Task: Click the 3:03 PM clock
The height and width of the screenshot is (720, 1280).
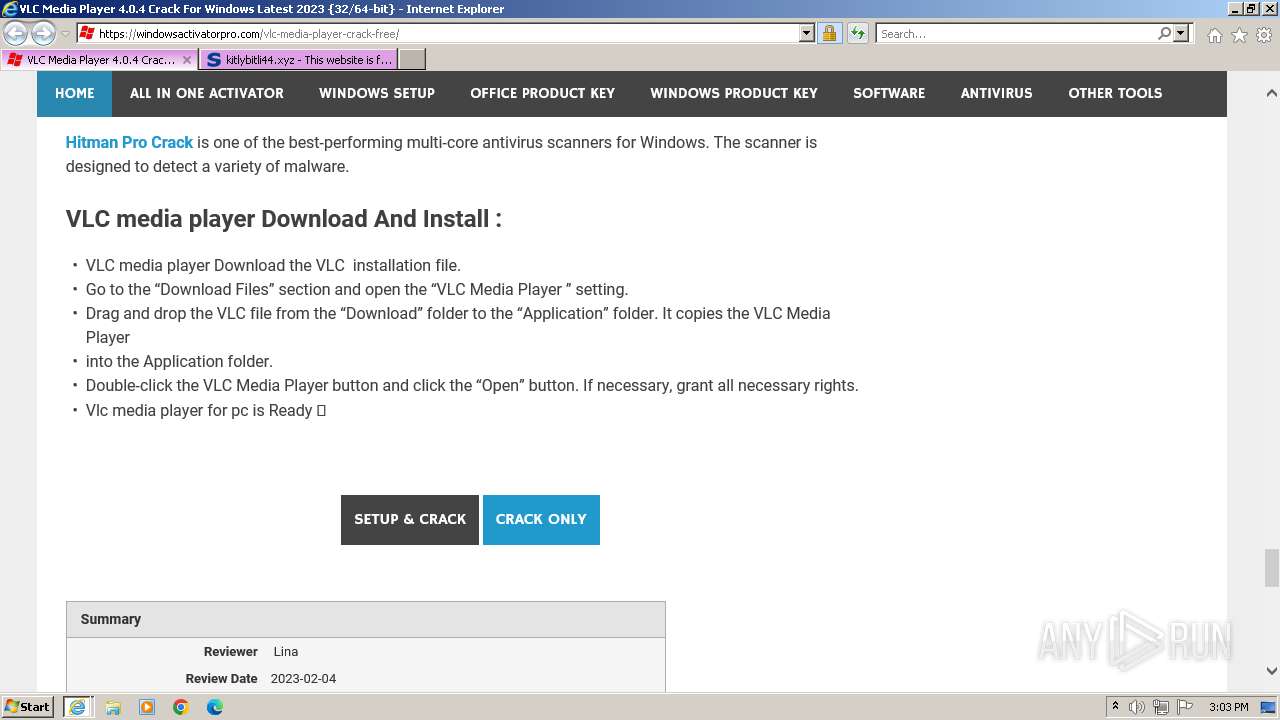Action: click(1228, 707)
